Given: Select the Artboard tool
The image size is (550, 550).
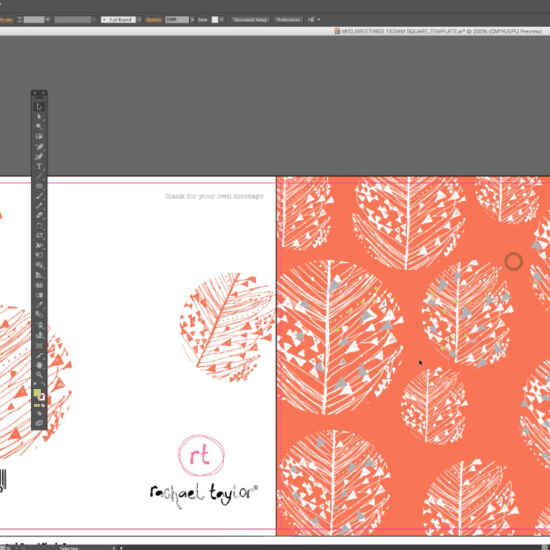Looking at the screenshot, I should [x=39, y=345].
